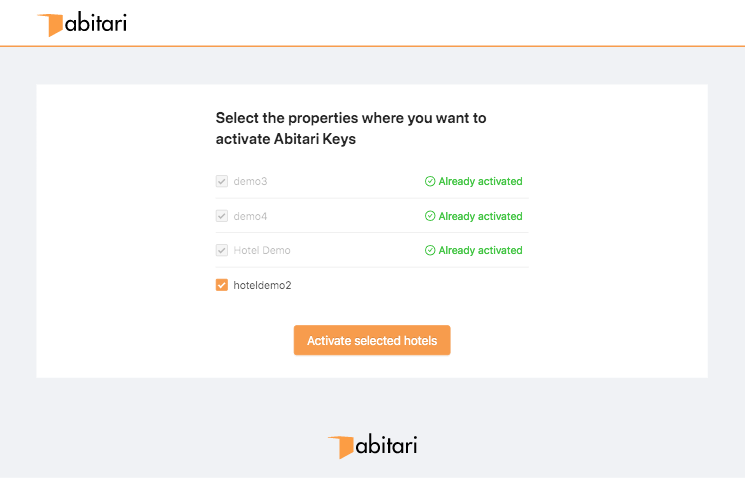Click Already activated text for demo4
Viewport: 746px width, 482px height.
point(480,216)
